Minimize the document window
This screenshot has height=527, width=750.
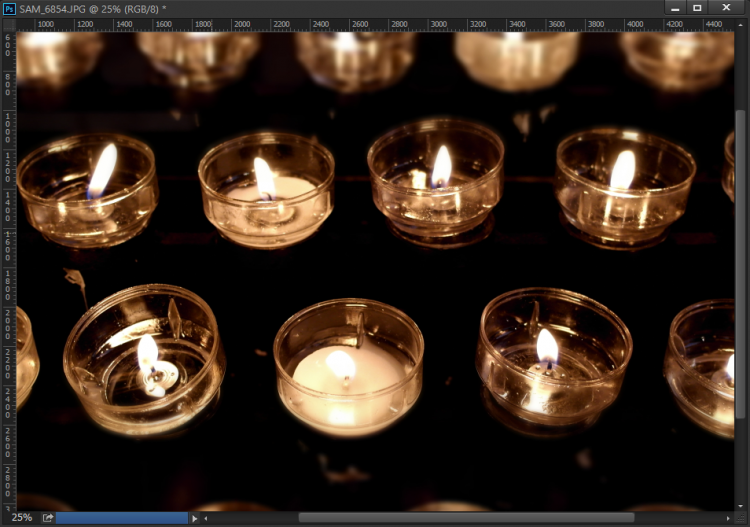point(675,8)
